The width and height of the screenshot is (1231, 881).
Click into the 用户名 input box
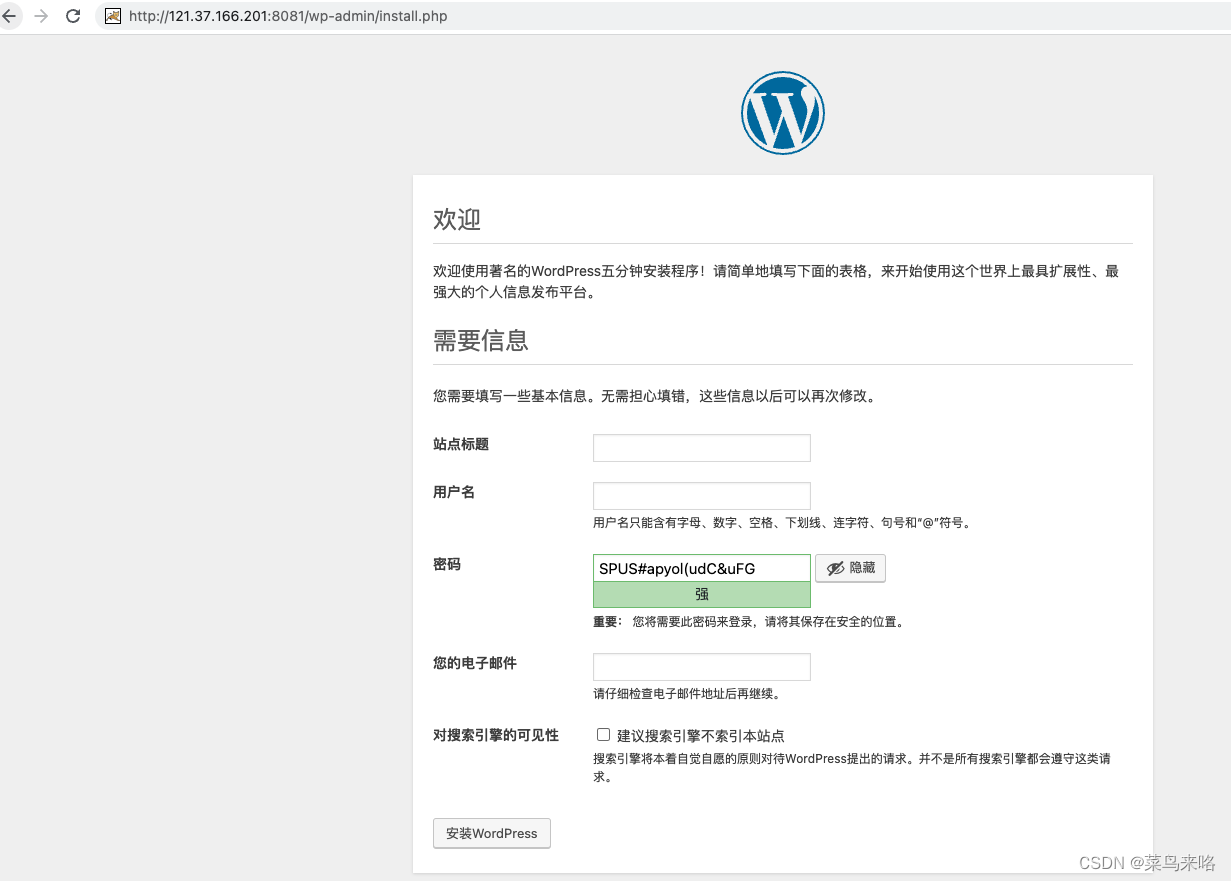701,496
